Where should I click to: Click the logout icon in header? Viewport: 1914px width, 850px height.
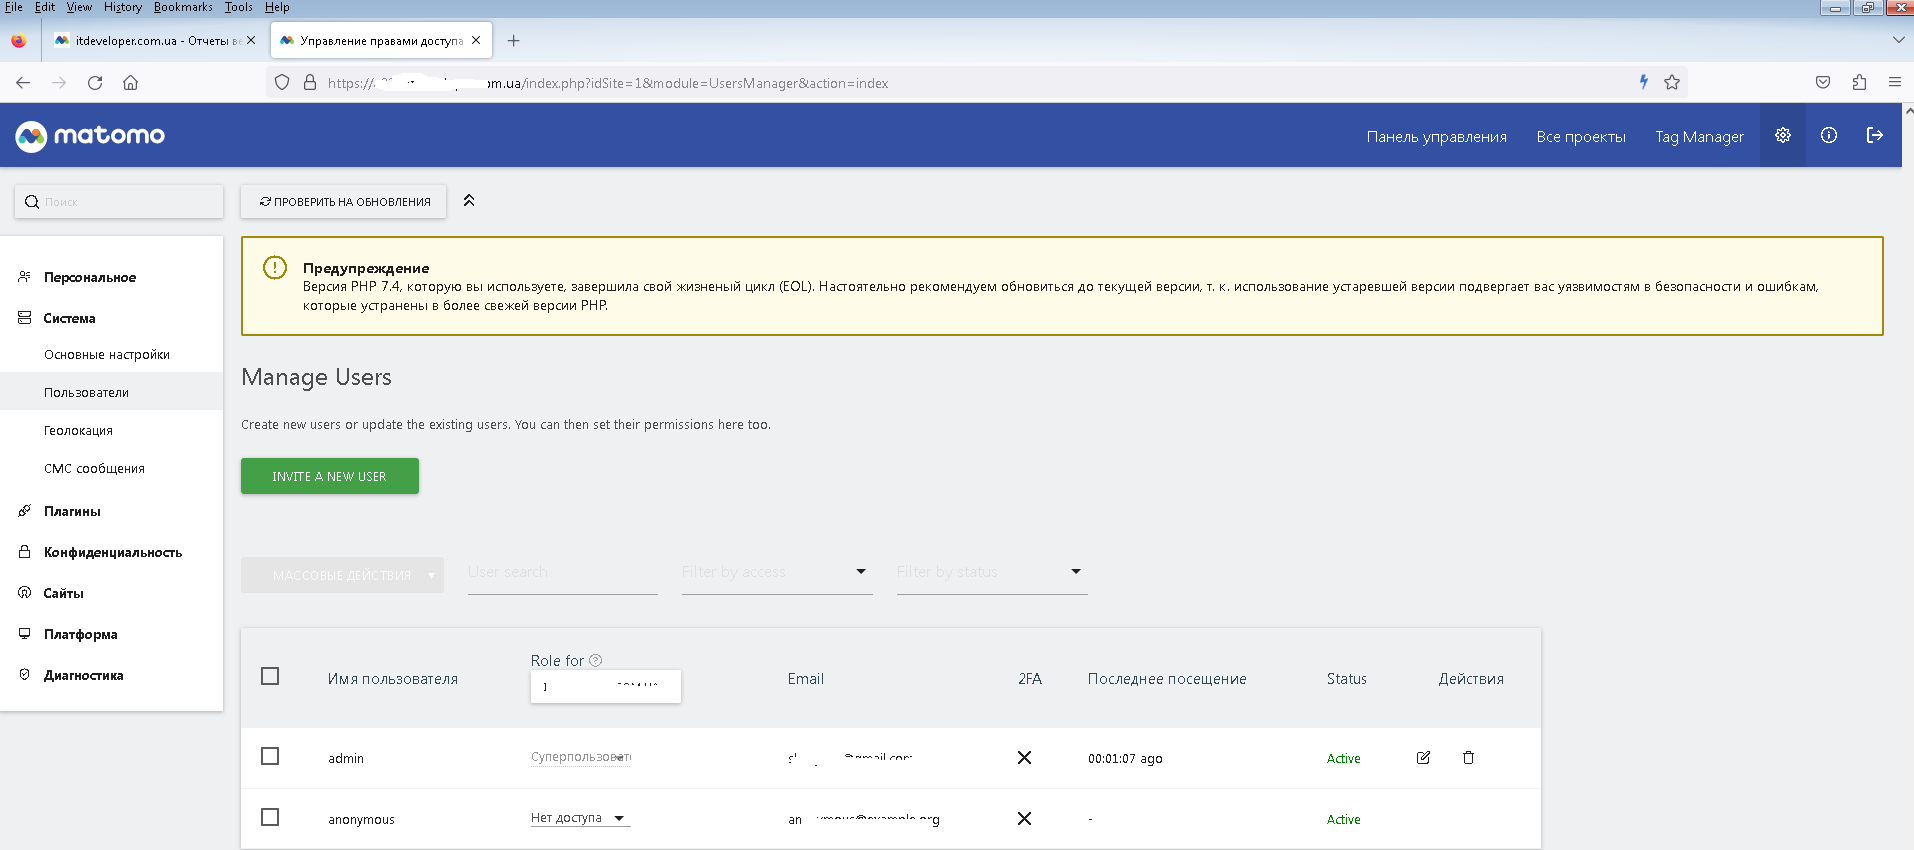(x=1874, y=136)
